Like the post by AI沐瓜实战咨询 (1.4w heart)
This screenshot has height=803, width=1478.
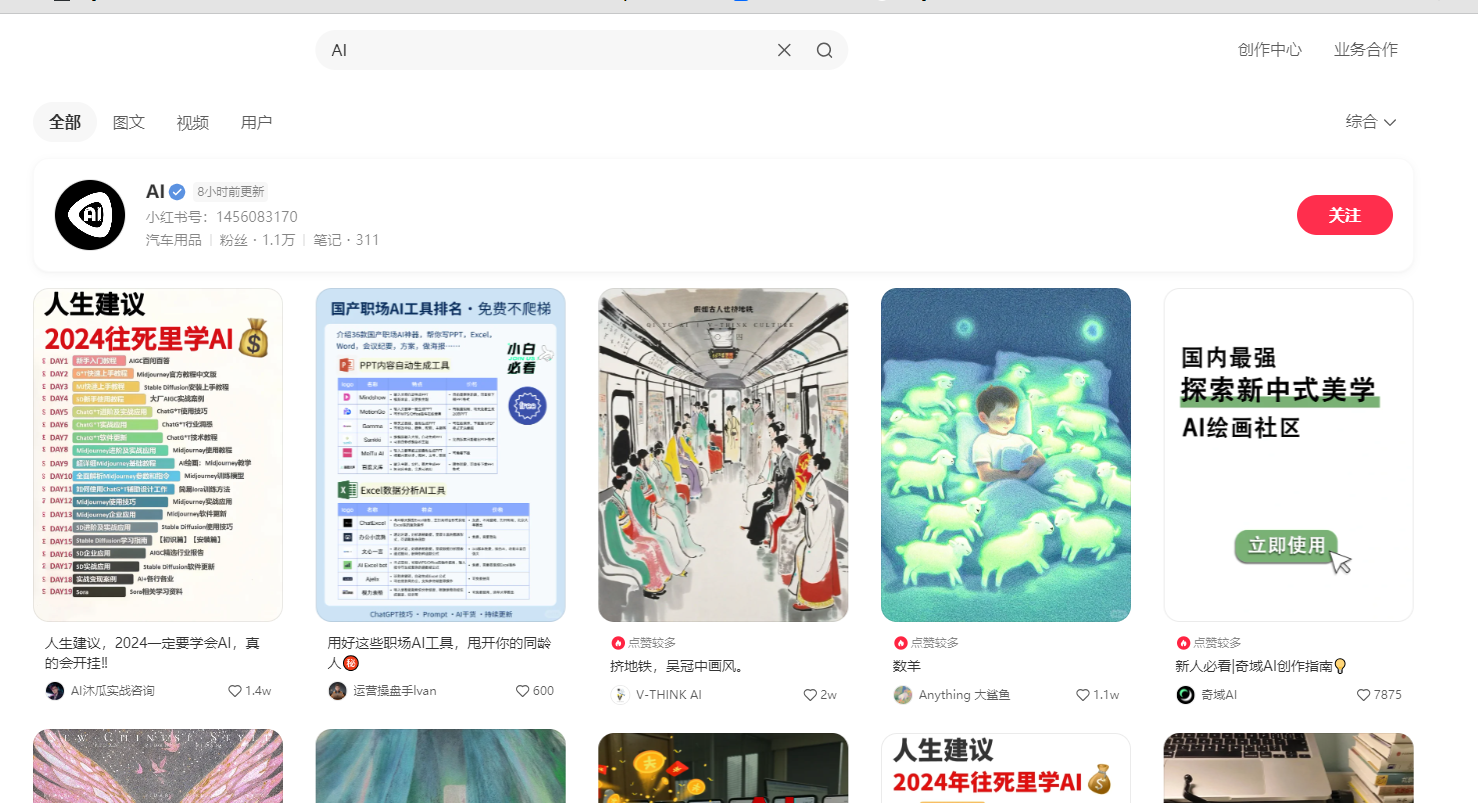(235, 691)
